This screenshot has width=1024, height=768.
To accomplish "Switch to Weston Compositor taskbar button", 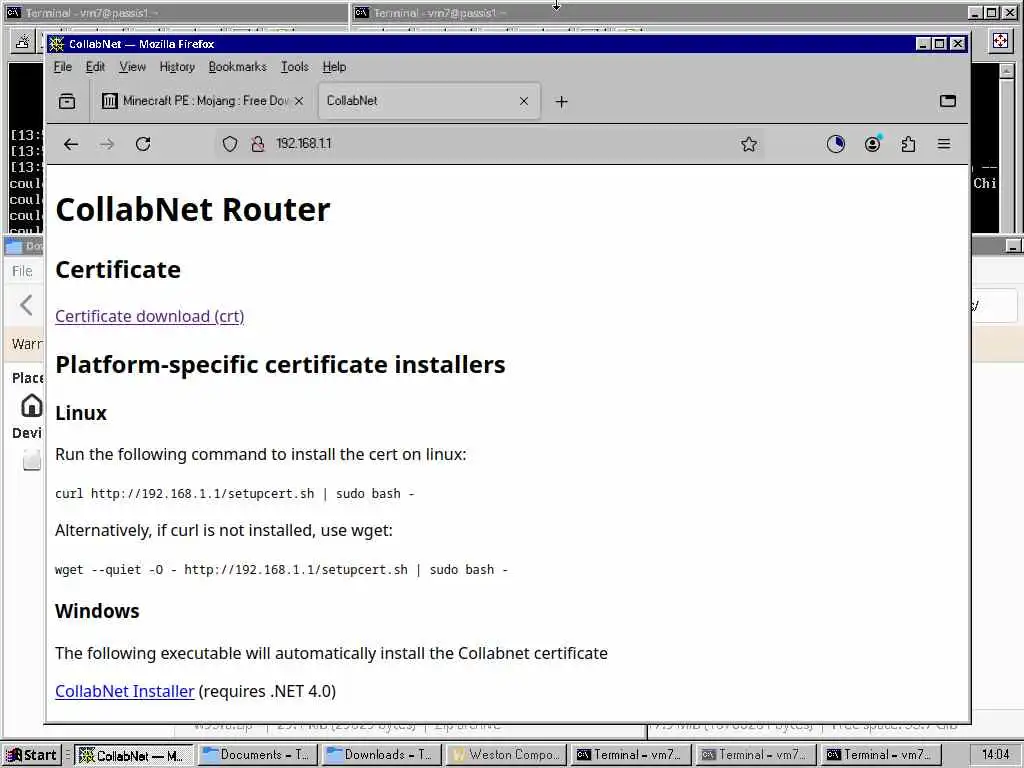I will coord(505,755).
